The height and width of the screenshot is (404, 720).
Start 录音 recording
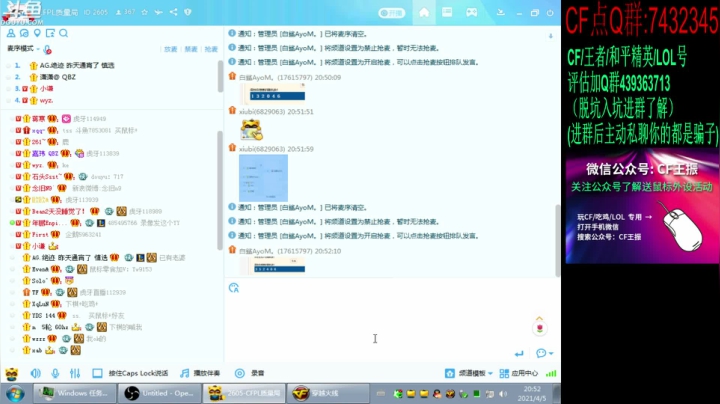pyautogui.click(x=250, y=373)
